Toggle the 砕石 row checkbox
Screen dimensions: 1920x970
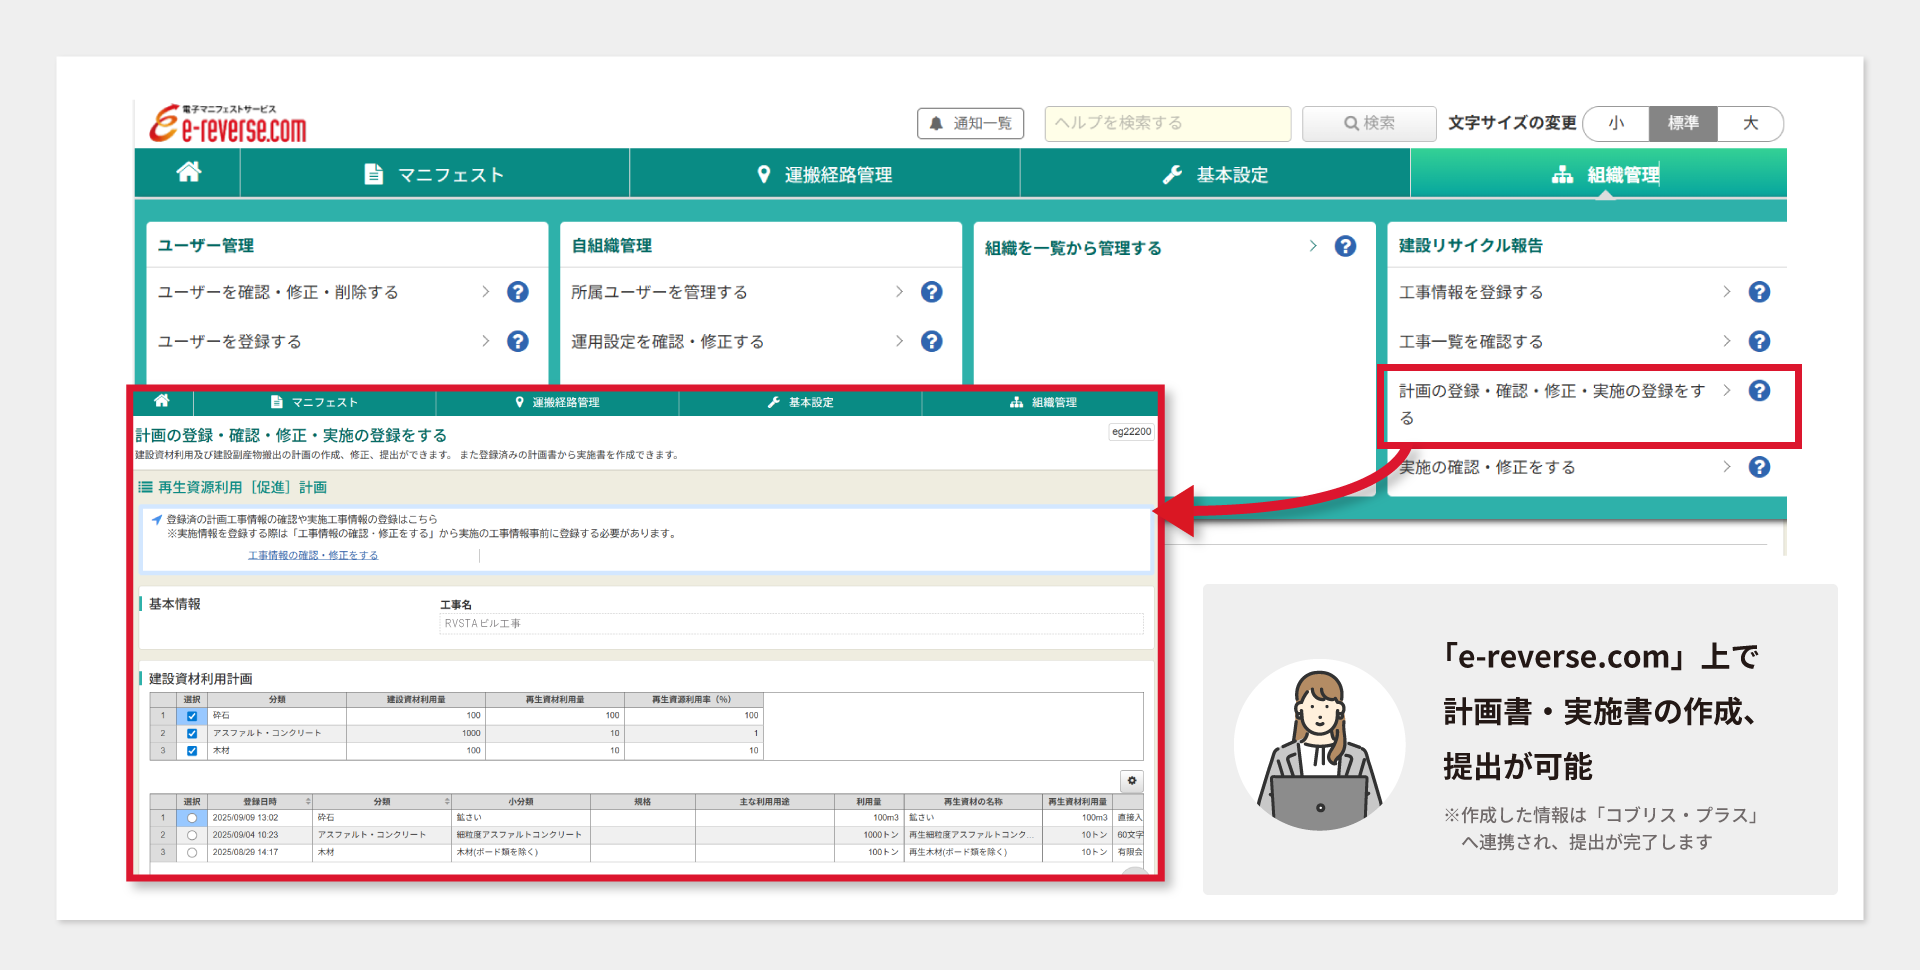(192, 716)
